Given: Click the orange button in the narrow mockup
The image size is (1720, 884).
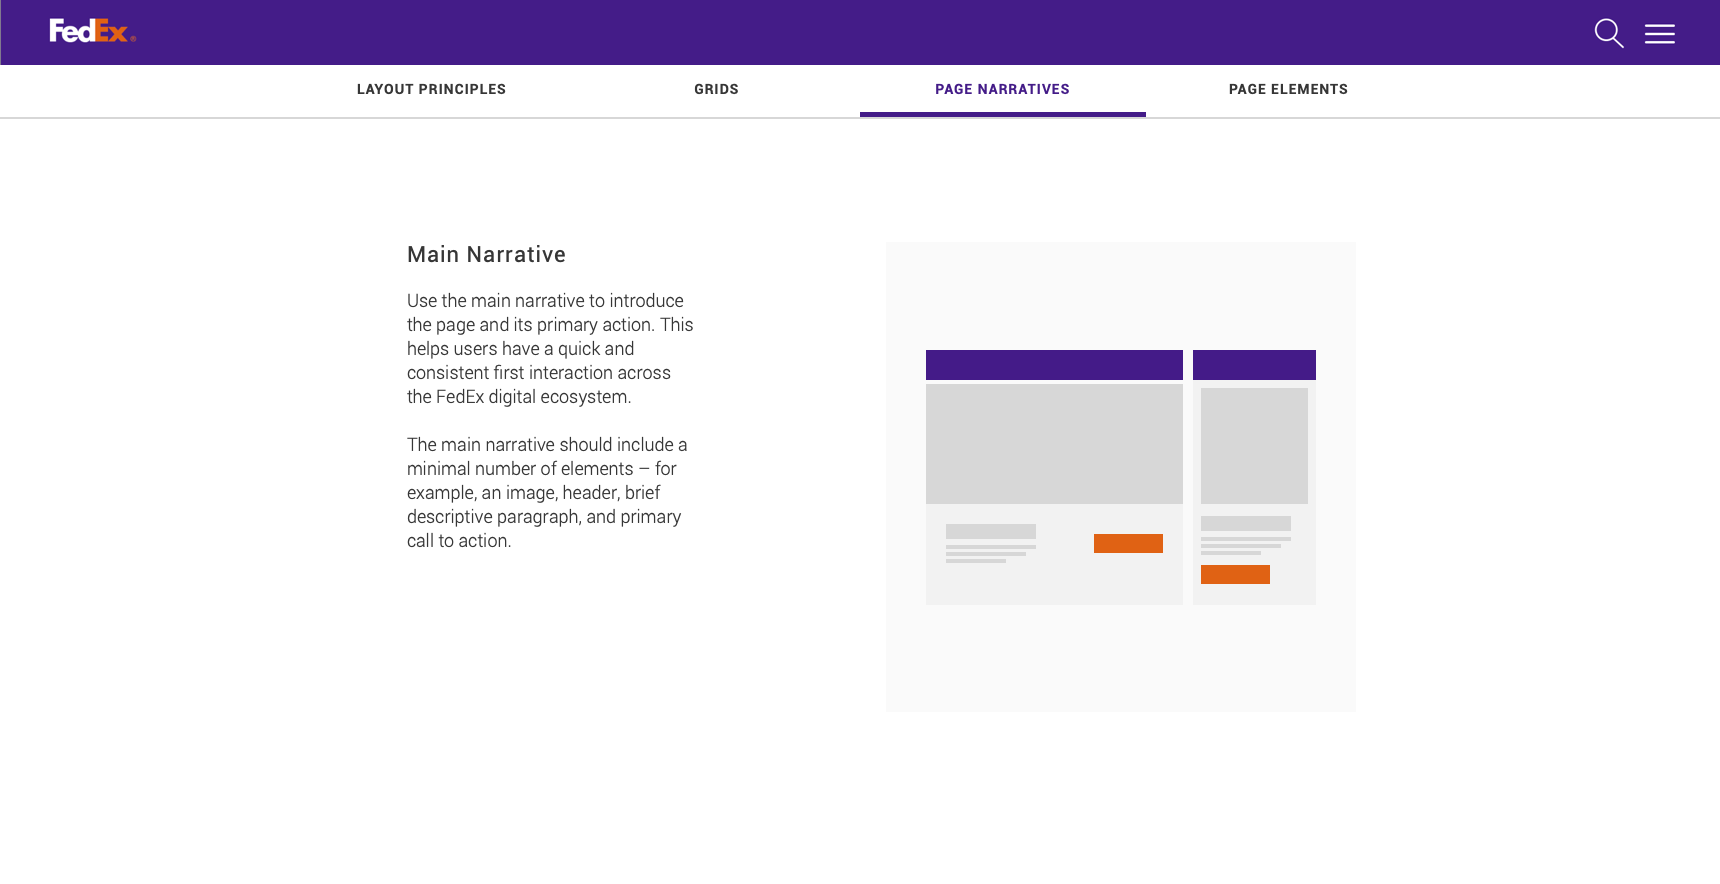Looking at the screenshot, I should 1235,574.
